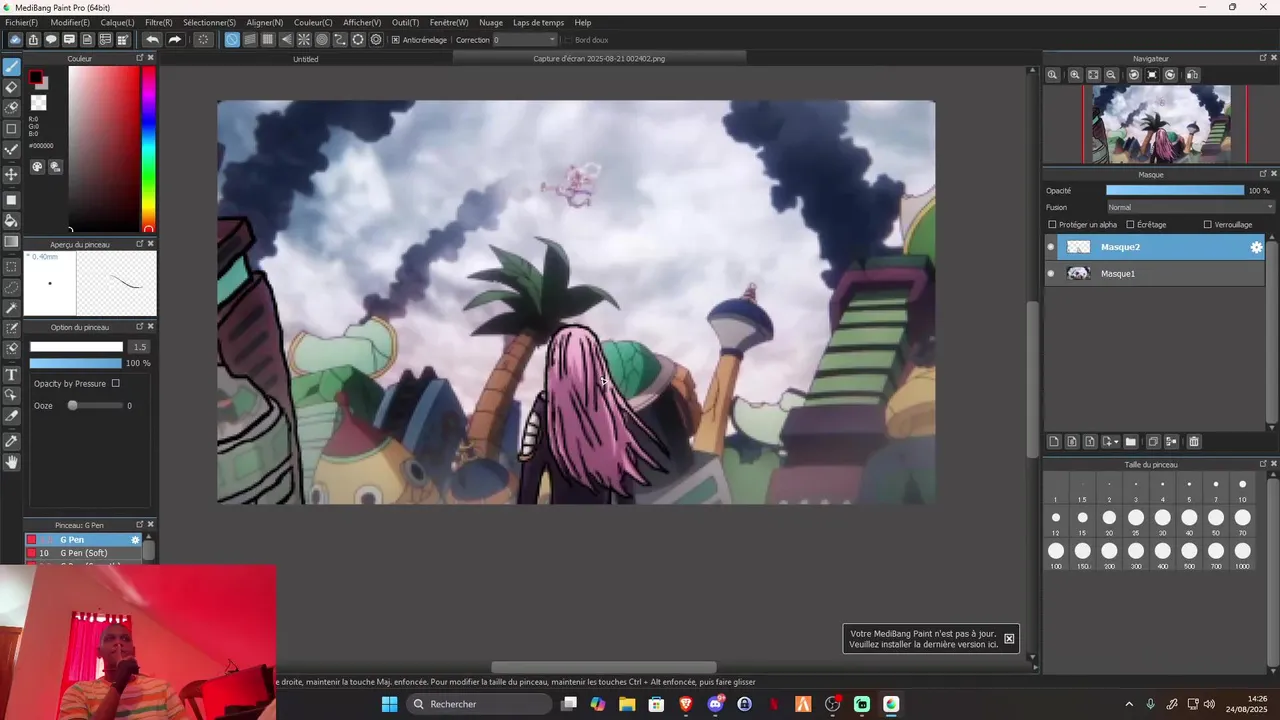Switch to the Untitled document tab
Viewport: 1280px width, 720px height.
[x=306, y=59]
